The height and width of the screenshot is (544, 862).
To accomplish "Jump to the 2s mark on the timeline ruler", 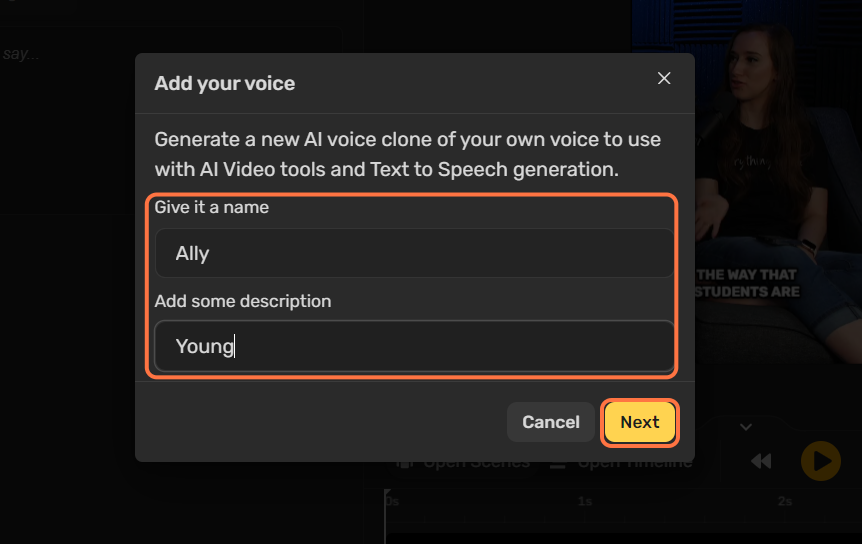I will (785, 501).
